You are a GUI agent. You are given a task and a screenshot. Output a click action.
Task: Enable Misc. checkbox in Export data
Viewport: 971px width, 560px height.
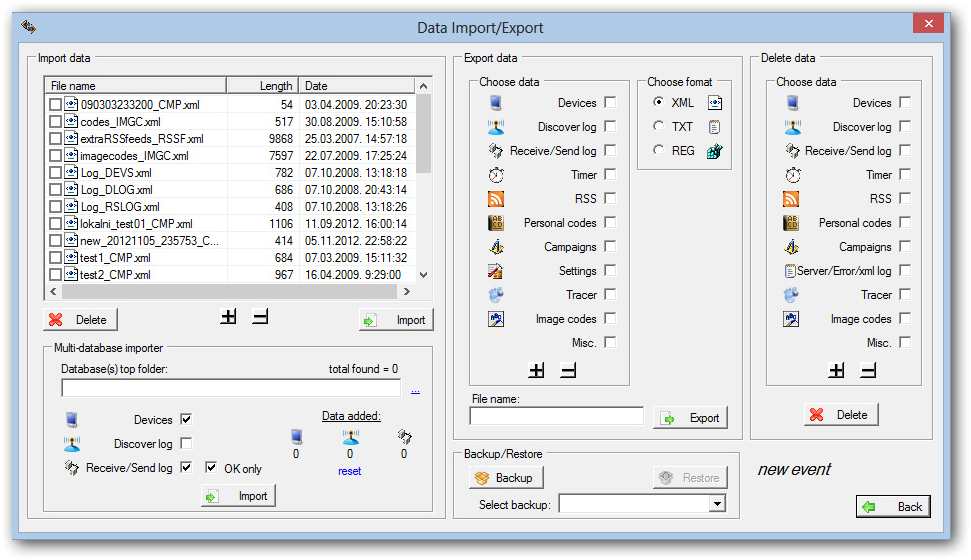point(610,343)
